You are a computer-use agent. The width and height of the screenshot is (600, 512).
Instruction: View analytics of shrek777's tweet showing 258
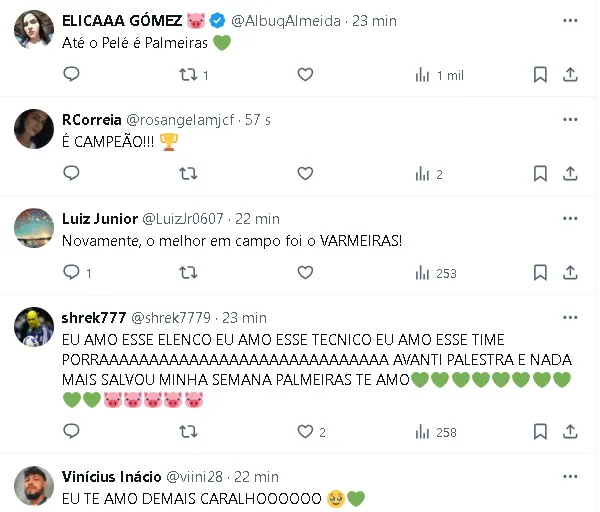[x=436, y=432]
